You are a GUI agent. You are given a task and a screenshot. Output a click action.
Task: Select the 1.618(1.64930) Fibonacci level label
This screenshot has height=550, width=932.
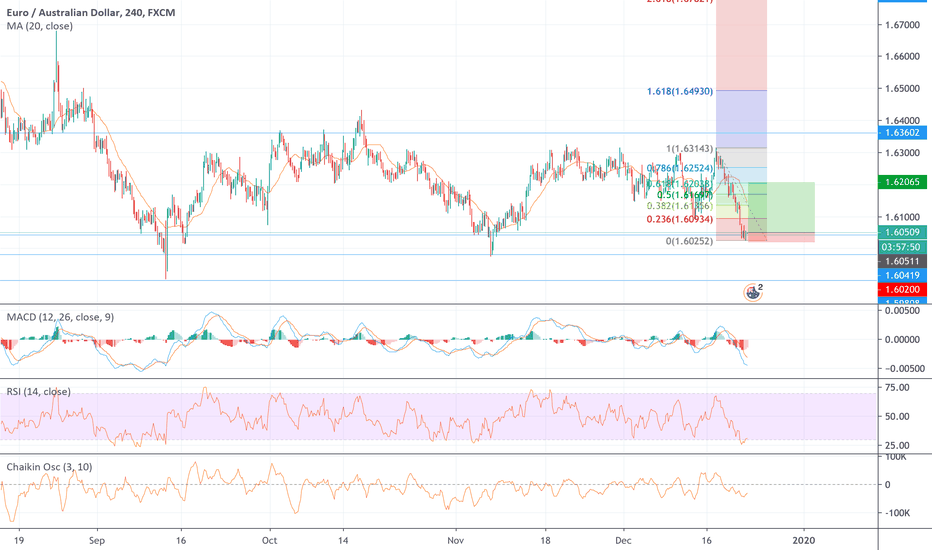[x=680, y=91]
